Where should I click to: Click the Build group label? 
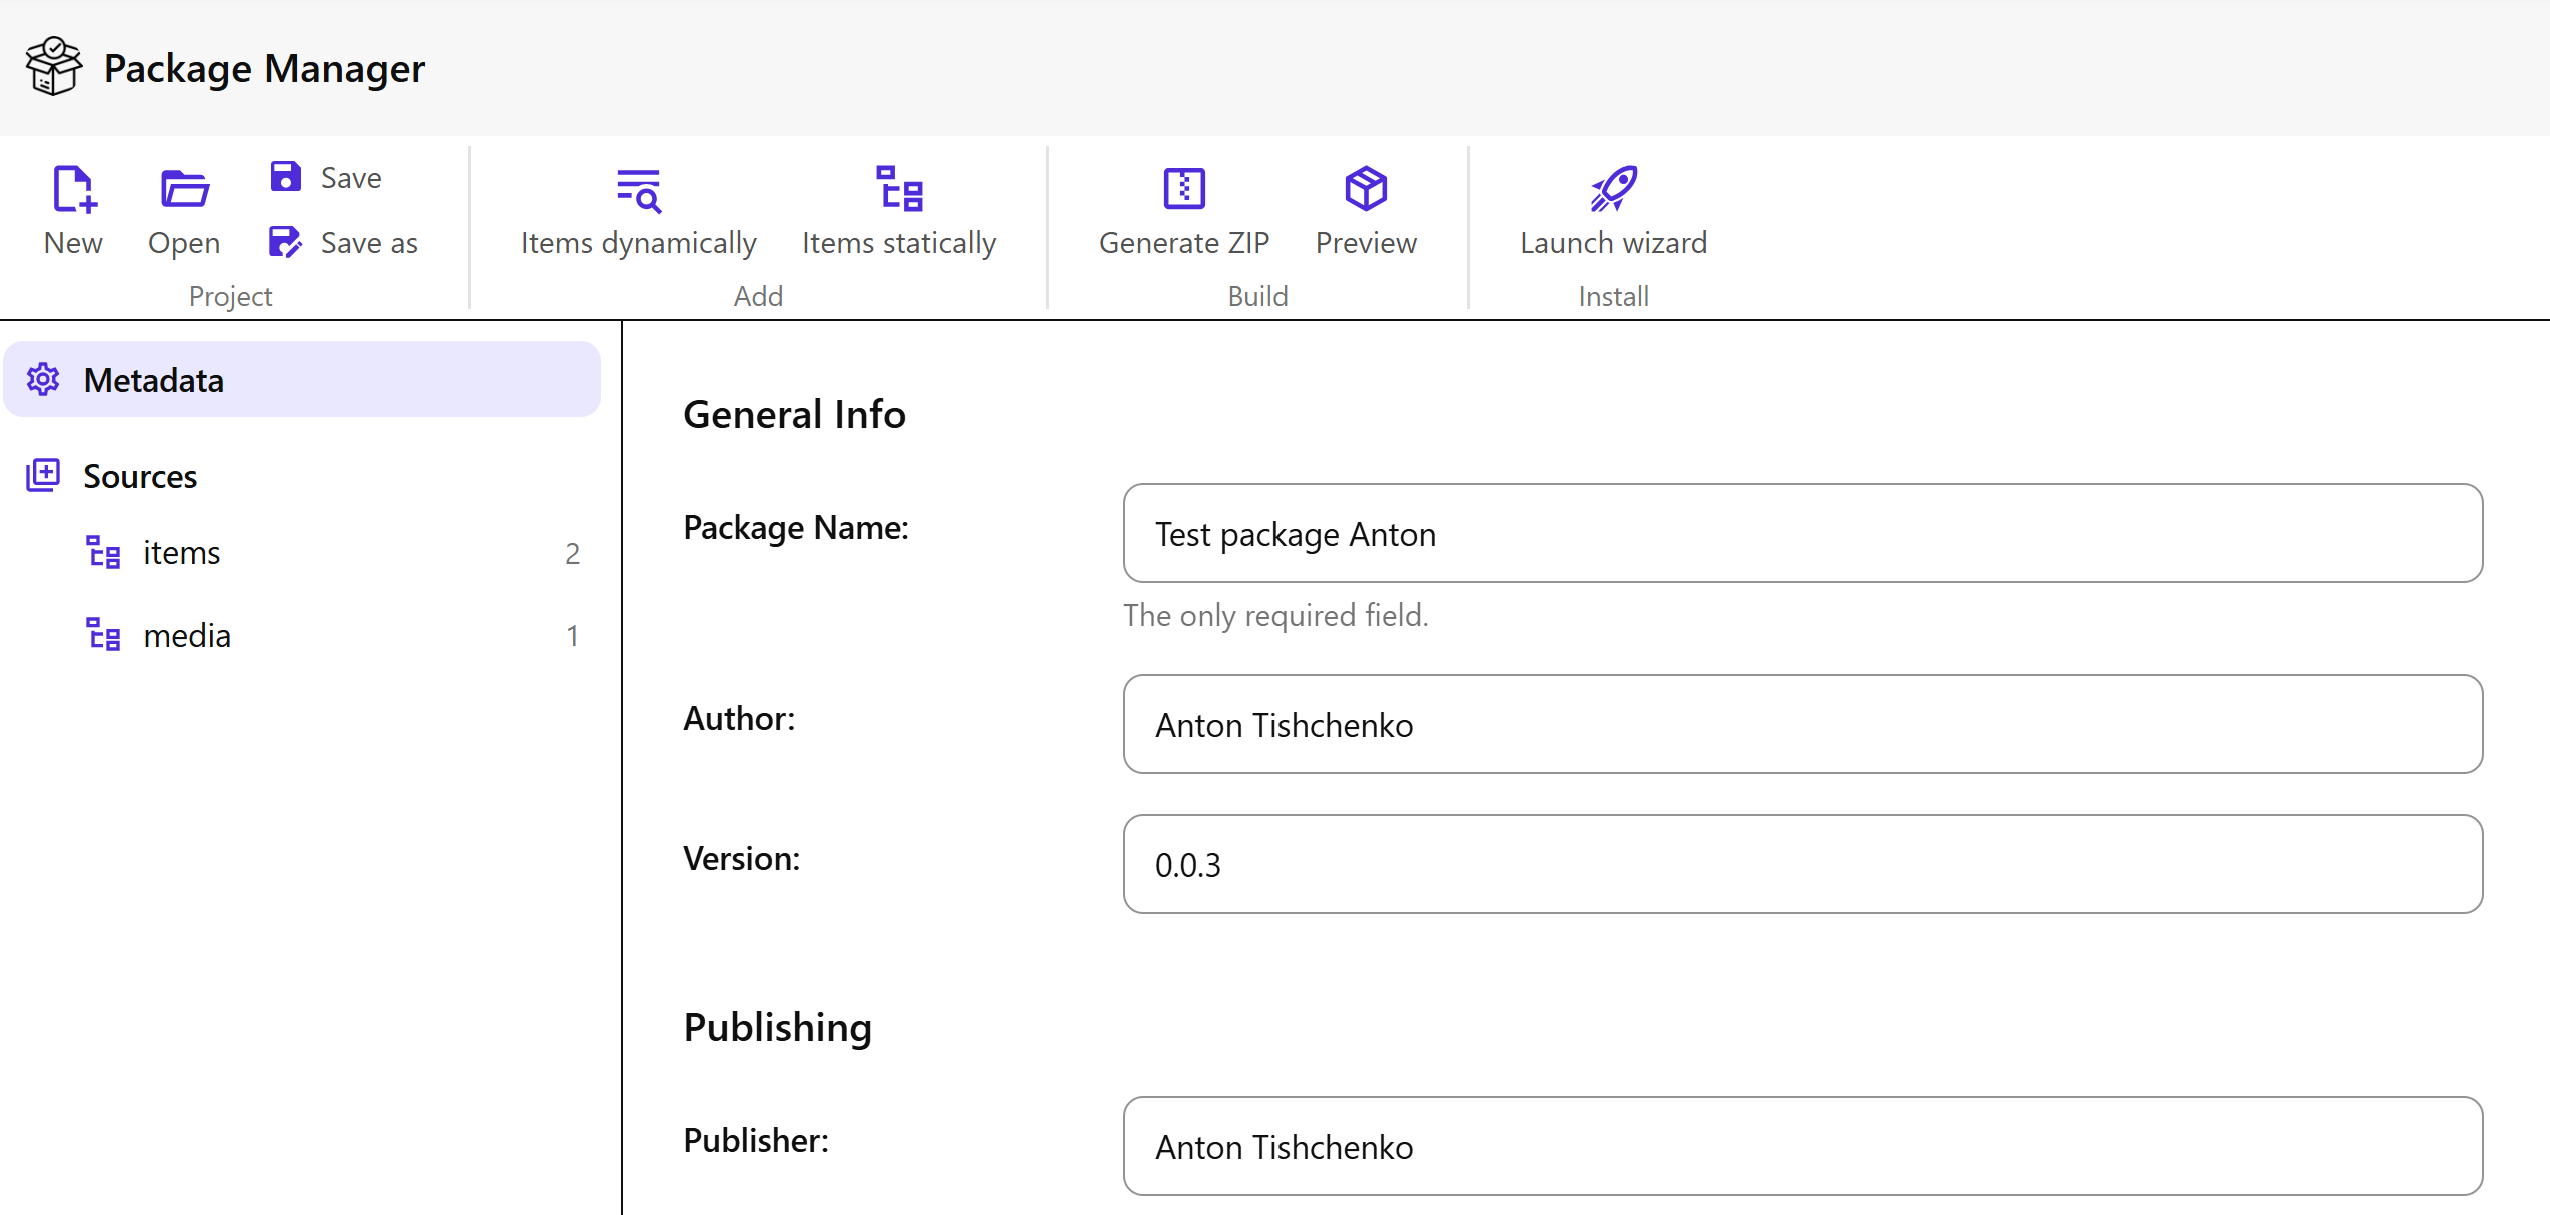[x=1258, y=296]
